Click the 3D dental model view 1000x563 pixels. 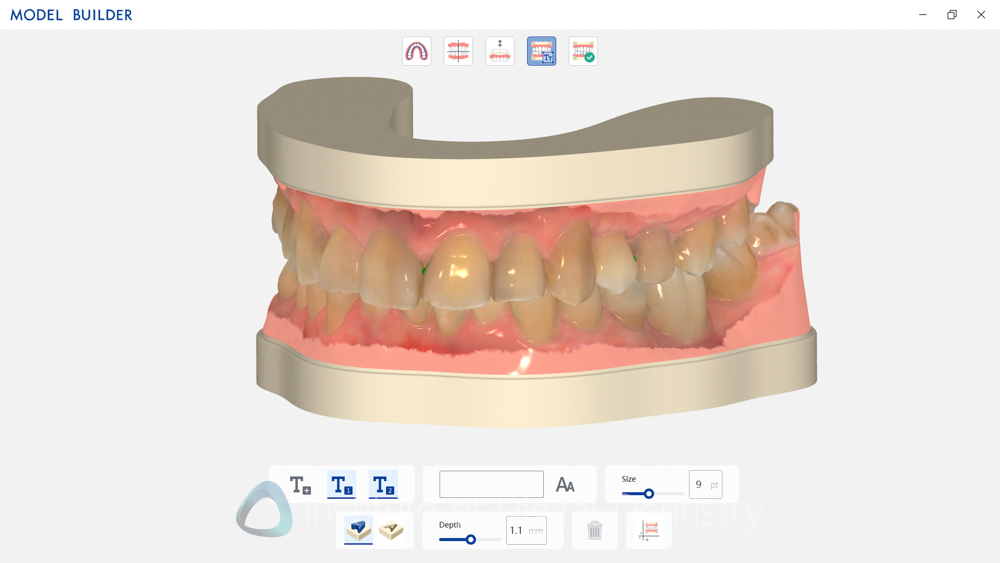(536, 252)
